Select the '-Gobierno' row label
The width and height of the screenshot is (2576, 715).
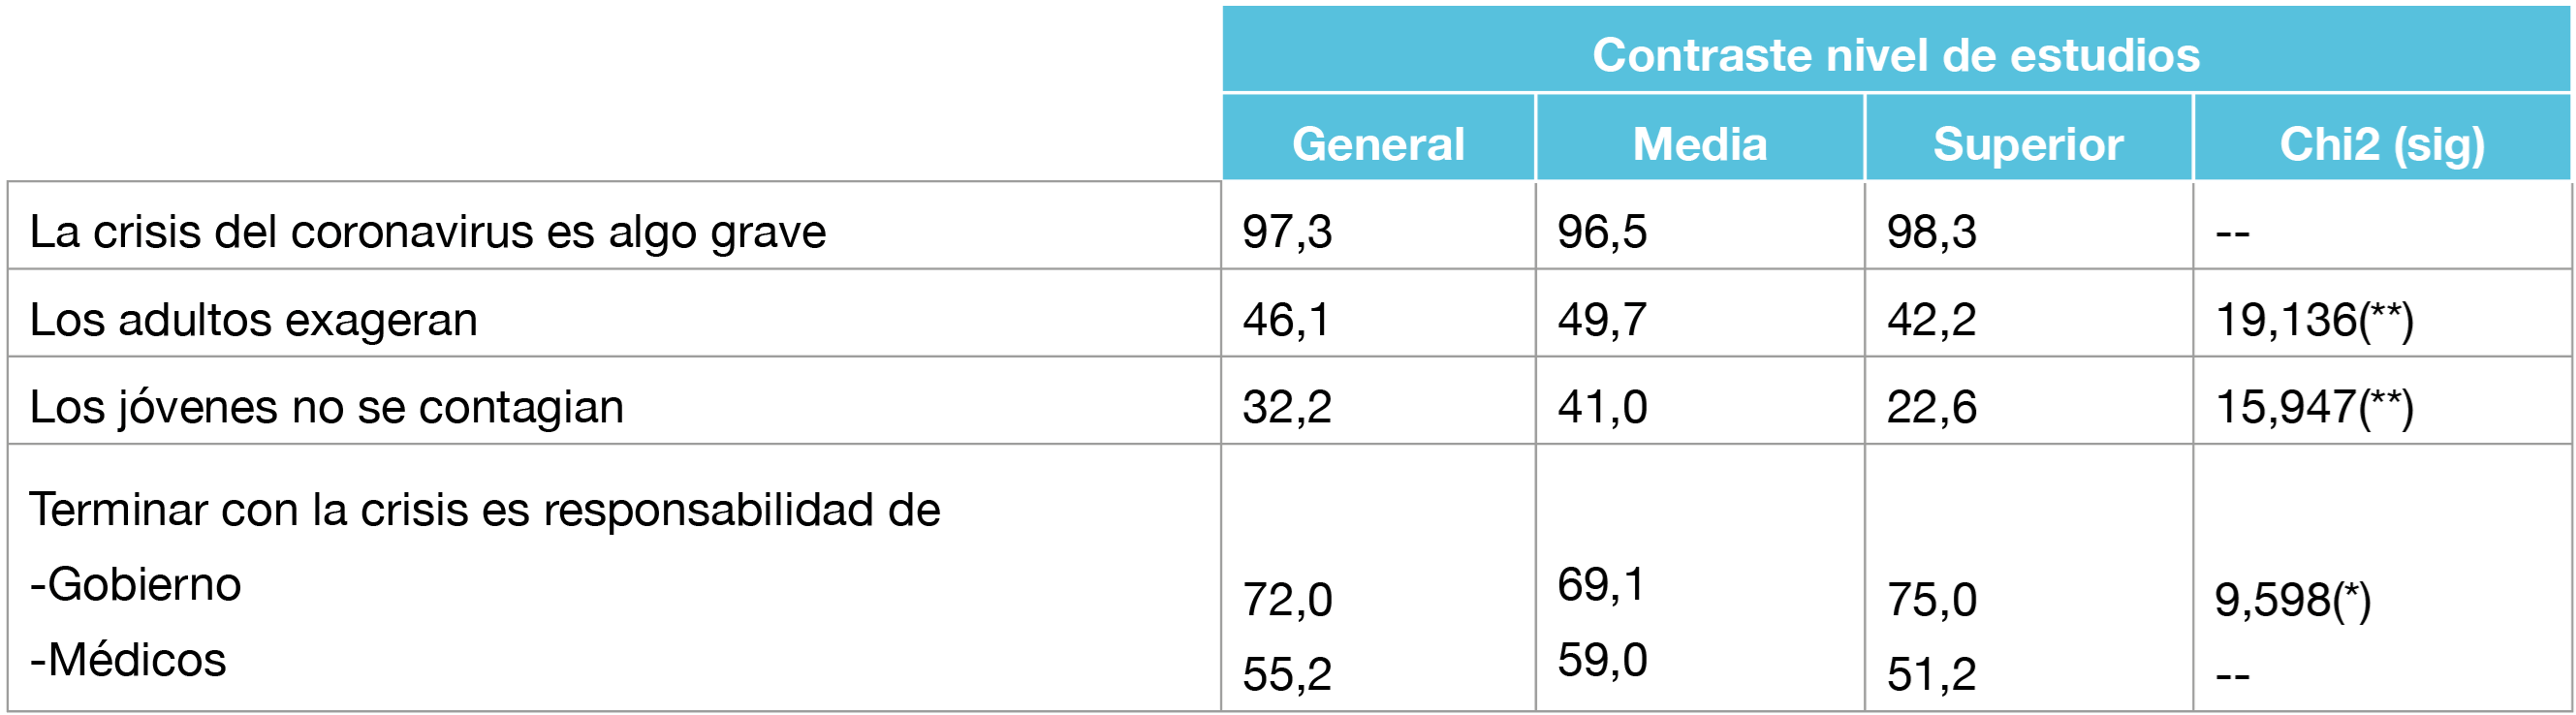pos(136,584)
